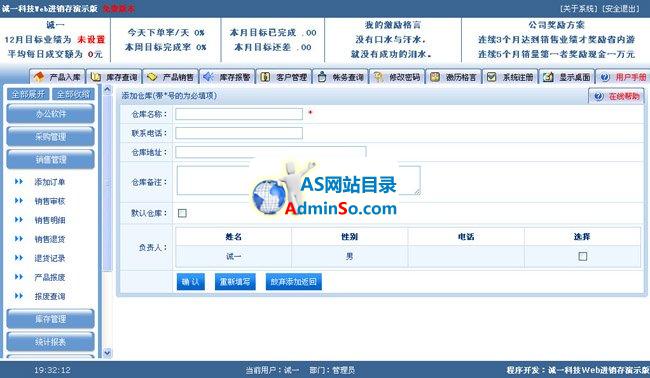Collapse the 销售管理 sidebar section
This screenshot has width=650, height=378.
51,159
